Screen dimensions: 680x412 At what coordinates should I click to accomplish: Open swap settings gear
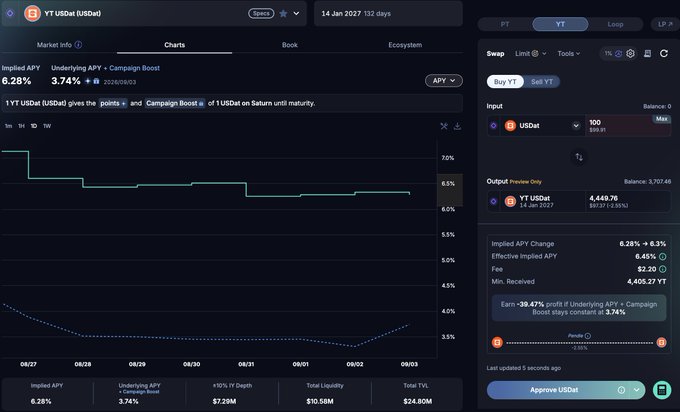[x=631, y=53]
